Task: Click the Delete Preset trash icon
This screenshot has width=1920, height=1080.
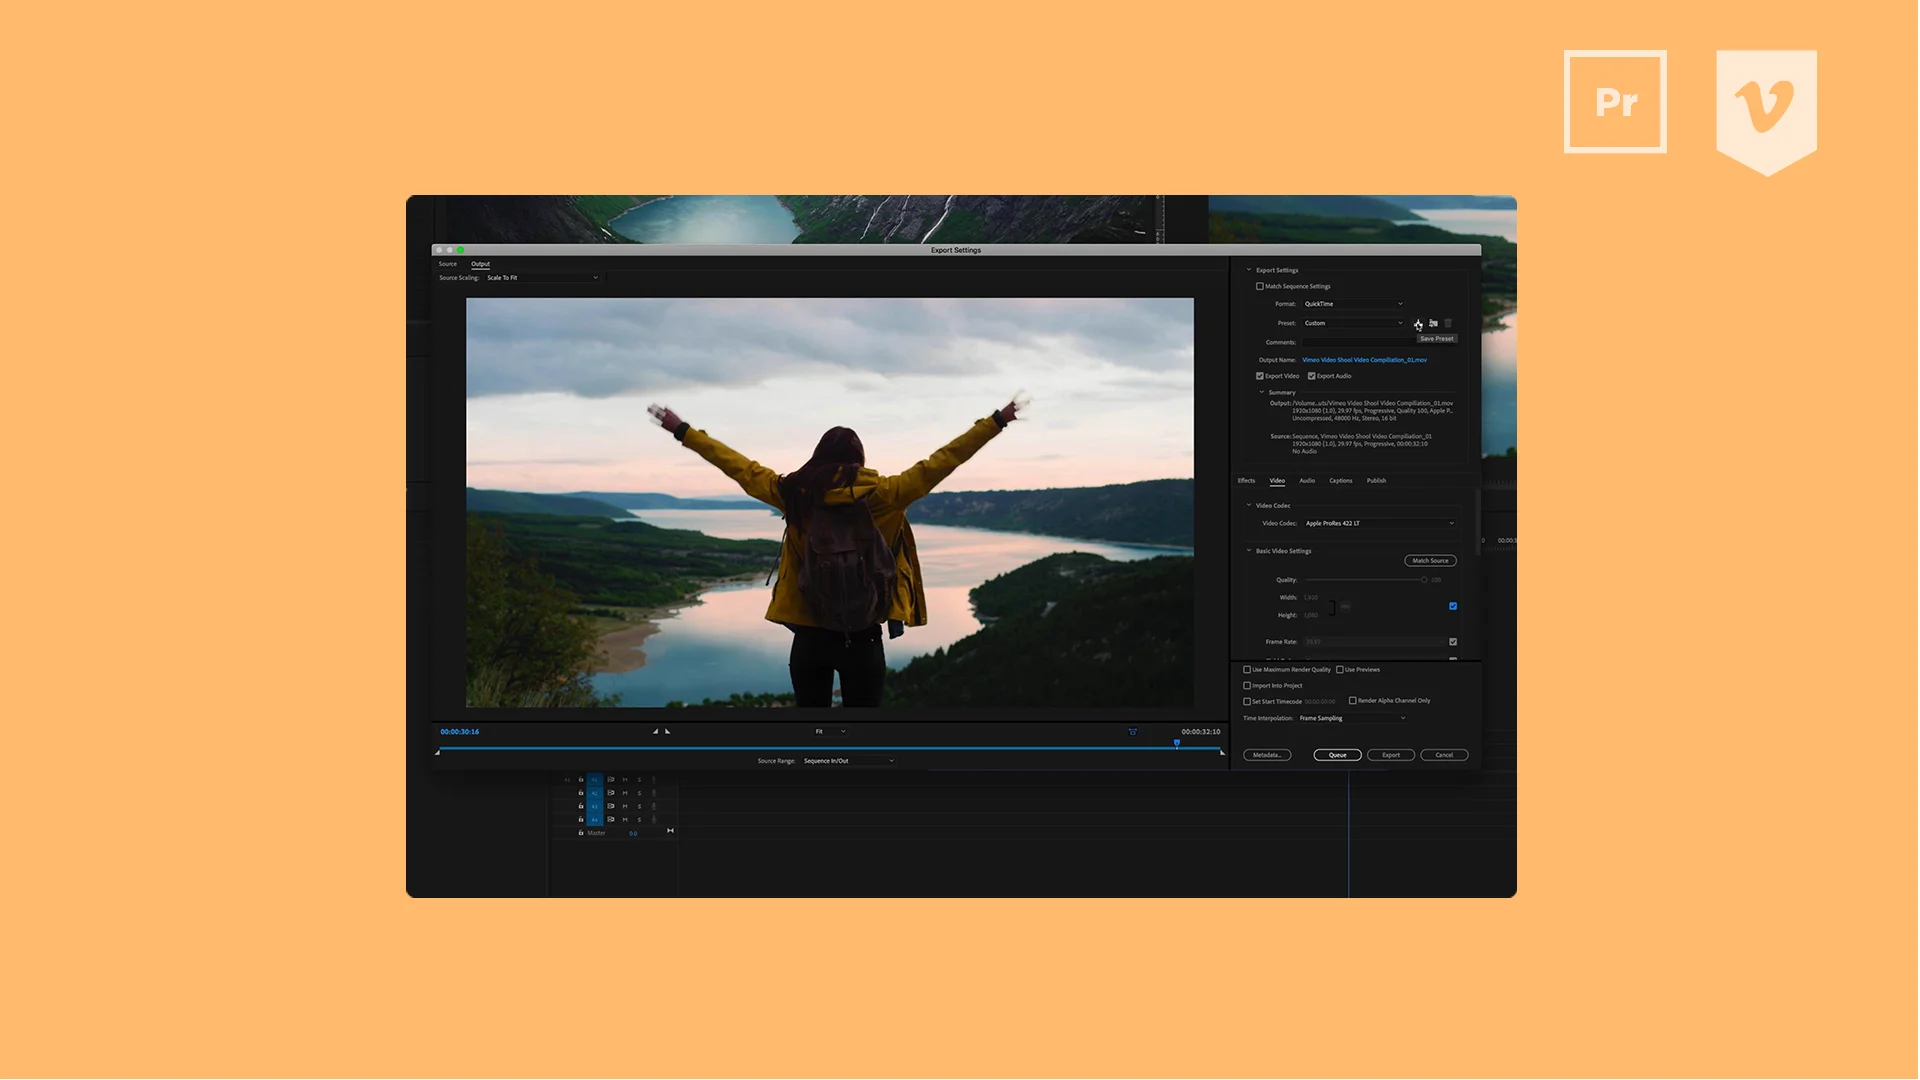Action: point(1448,323)
